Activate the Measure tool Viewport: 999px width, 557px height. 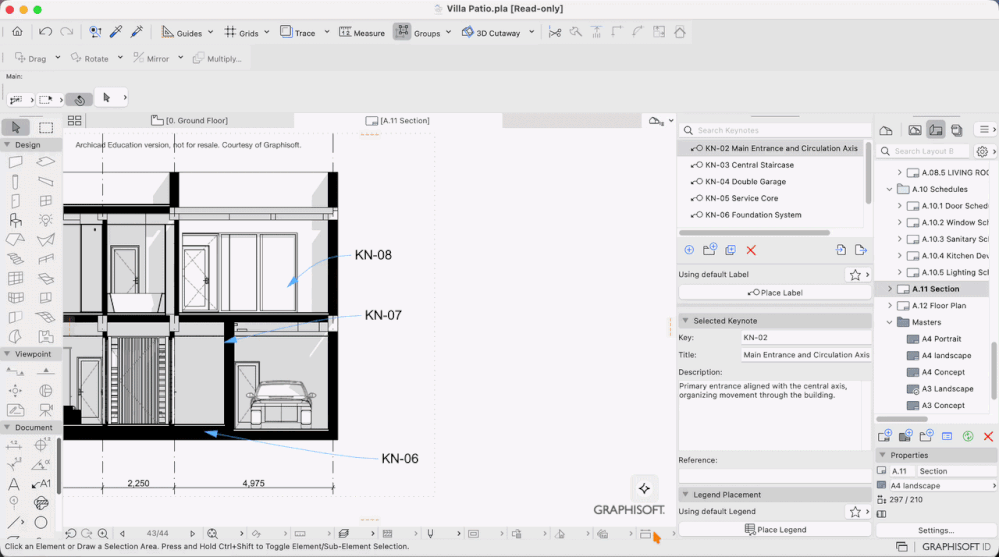[x=361, y=33]
